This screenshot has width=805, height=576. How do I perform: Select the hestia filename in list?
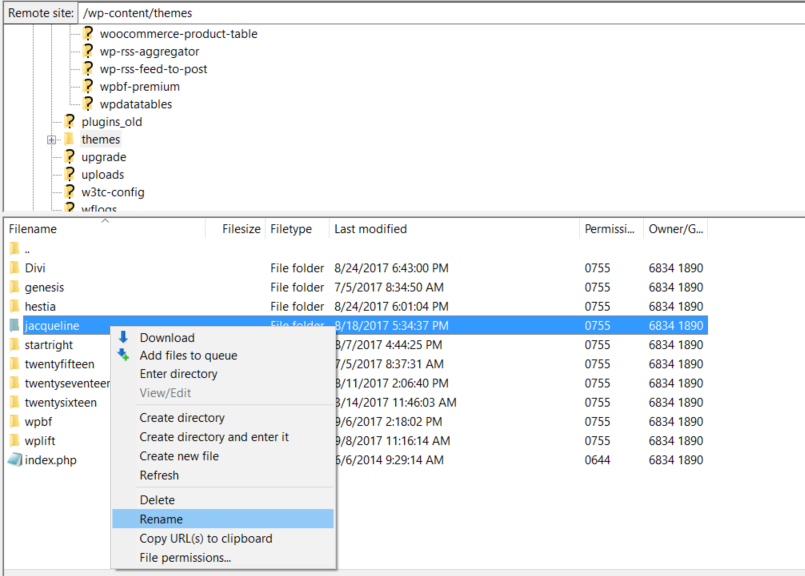coord(40,306)
